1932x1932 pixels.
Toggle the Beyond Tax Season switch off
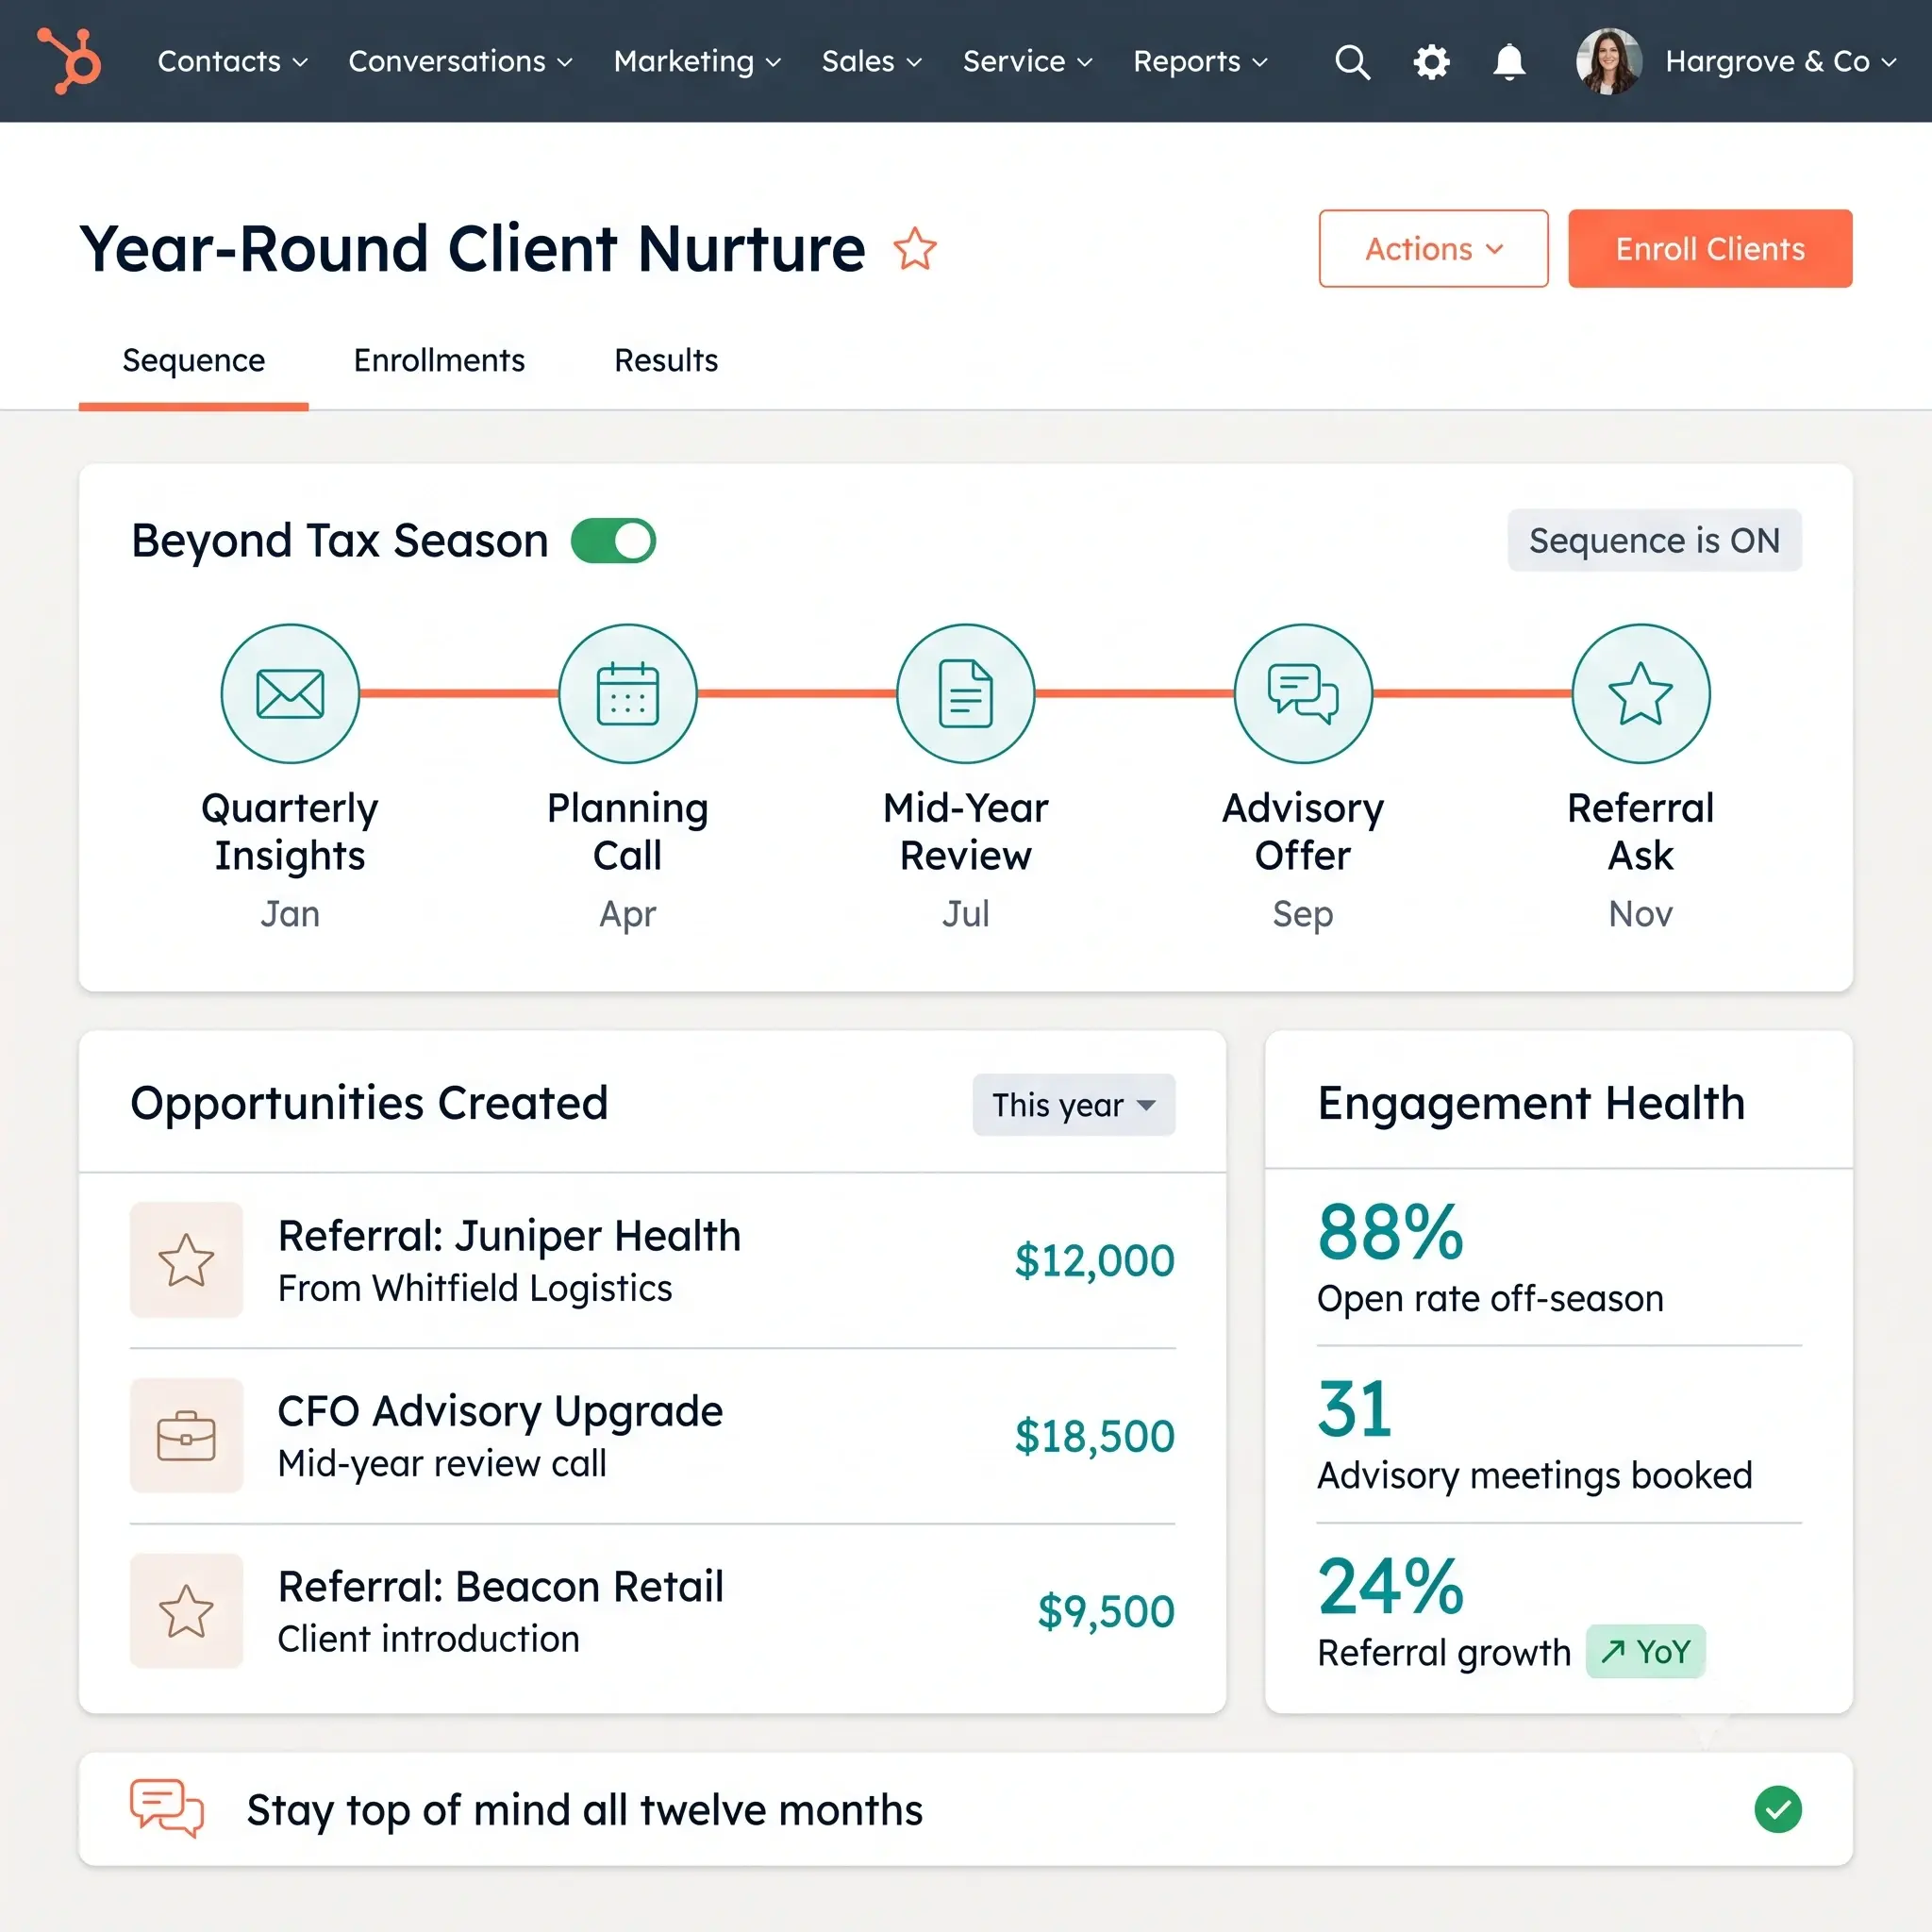613,541
